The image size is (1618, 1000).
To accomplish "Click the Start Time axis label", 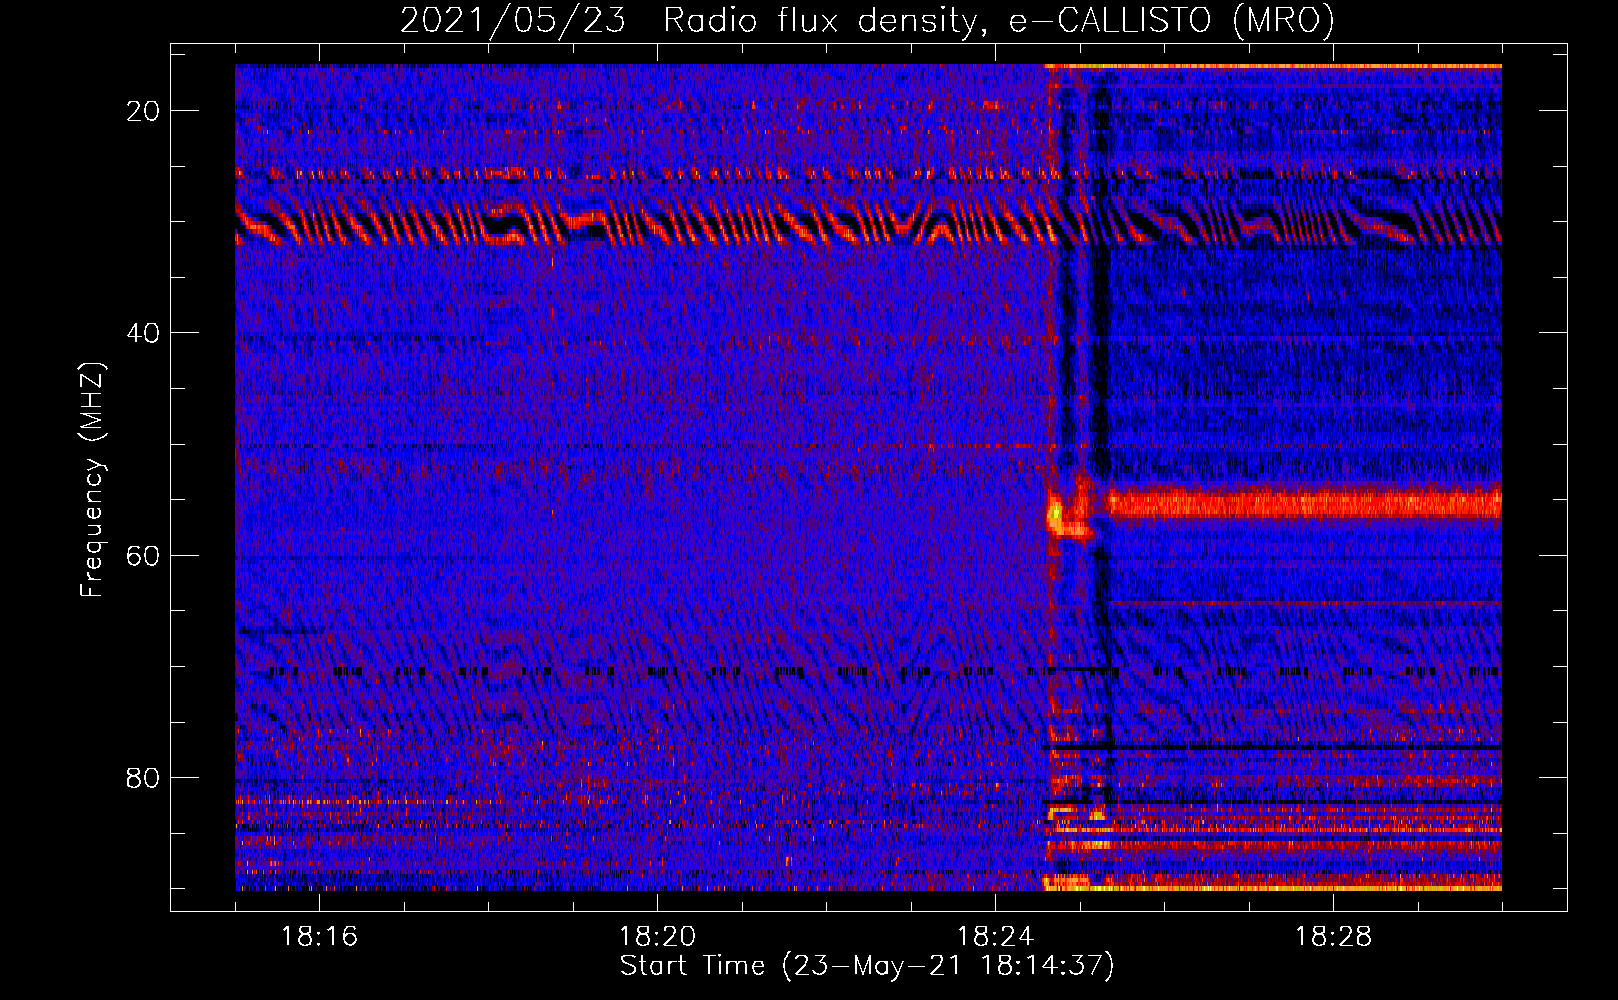I will 867,966.
